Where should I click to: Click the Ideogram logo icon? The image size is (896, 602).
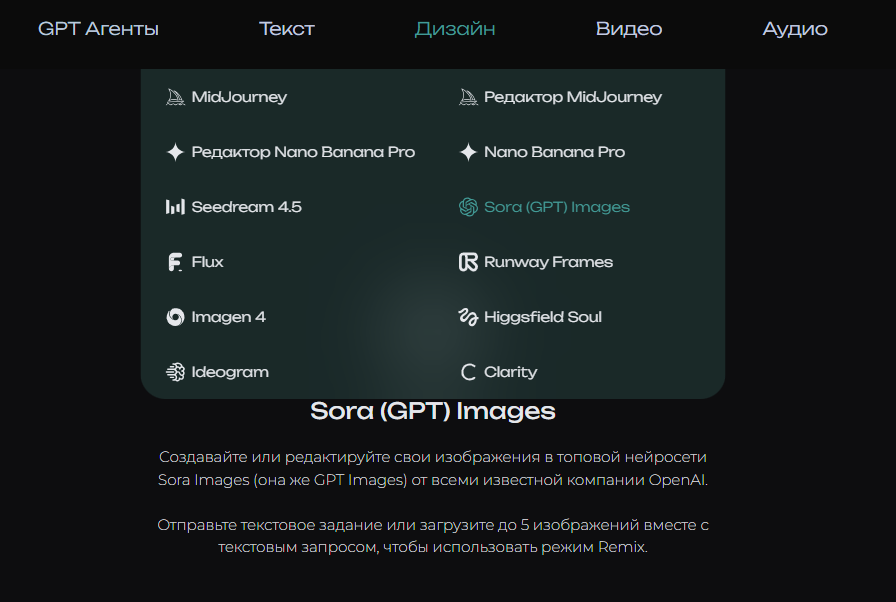(175, 372)
